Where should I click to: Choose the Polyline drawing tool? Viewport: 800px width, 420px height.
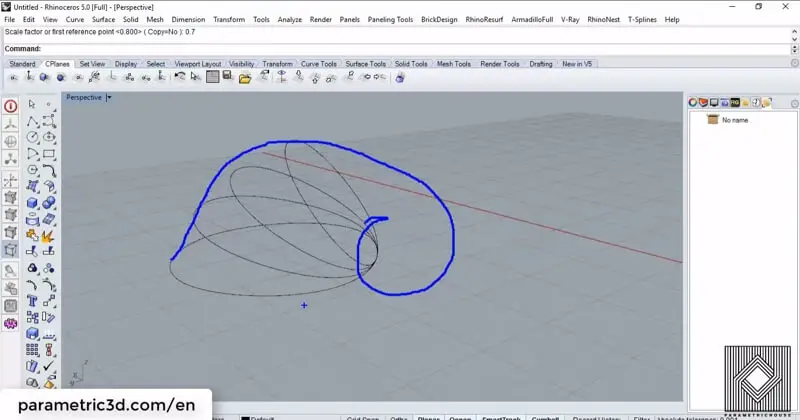[32, 121]
